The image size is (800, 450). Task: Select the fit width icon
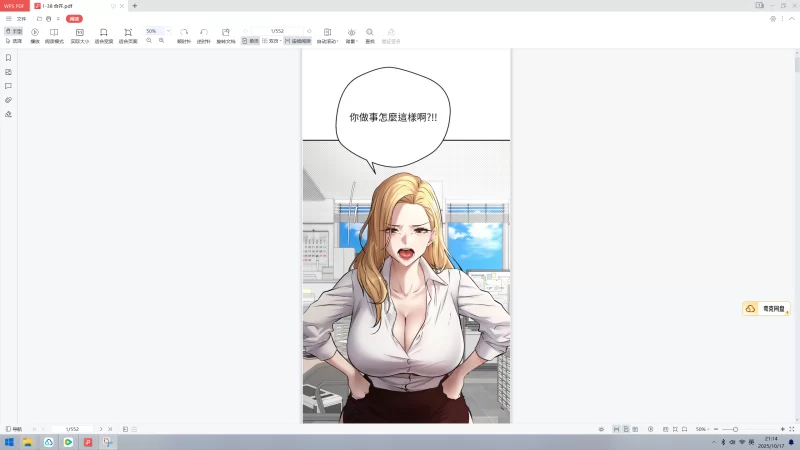(x=103, y=35)
